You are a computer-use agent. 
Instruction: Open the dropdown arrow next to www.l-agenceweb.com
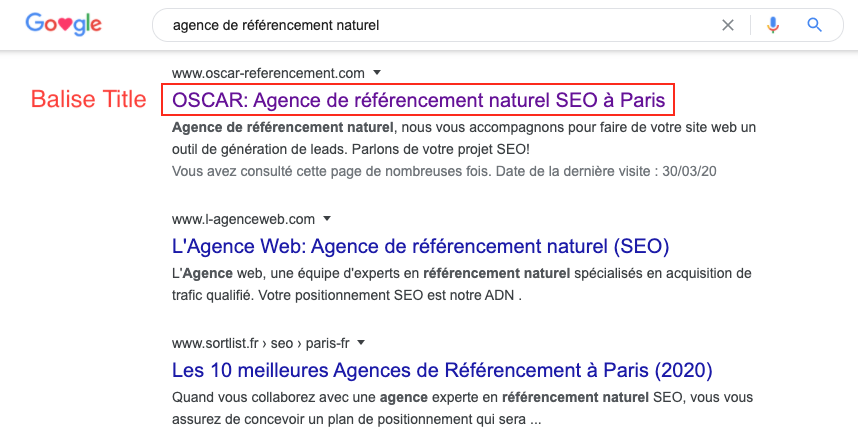(x=327, y=218)
